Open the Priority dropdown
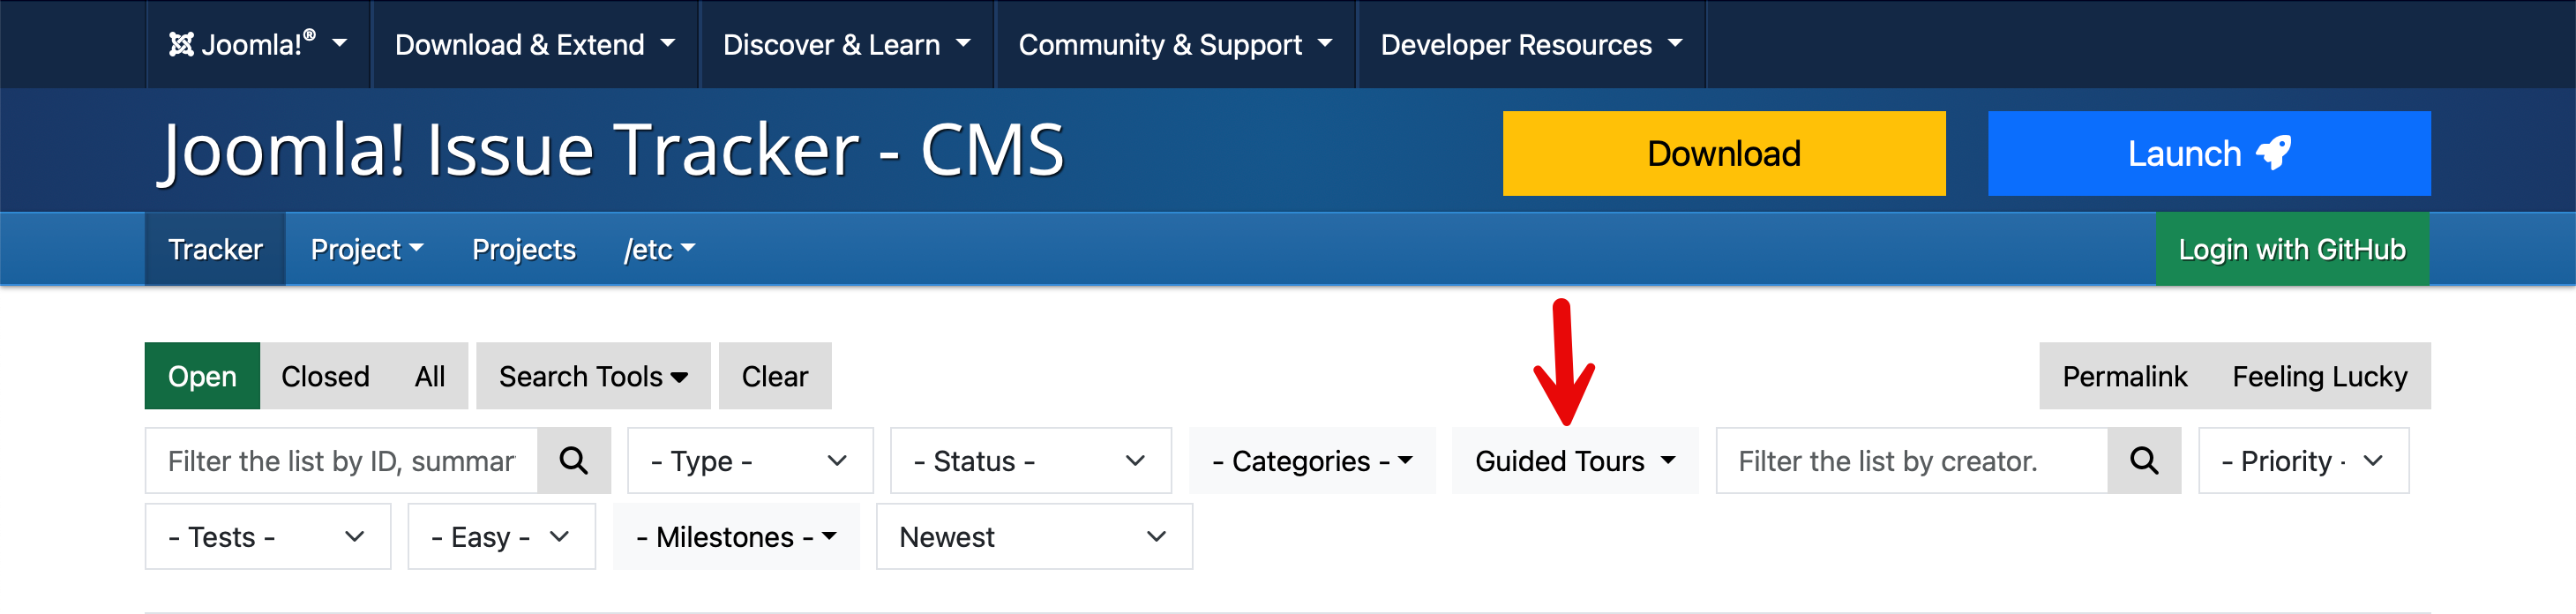 point(2302,460)
